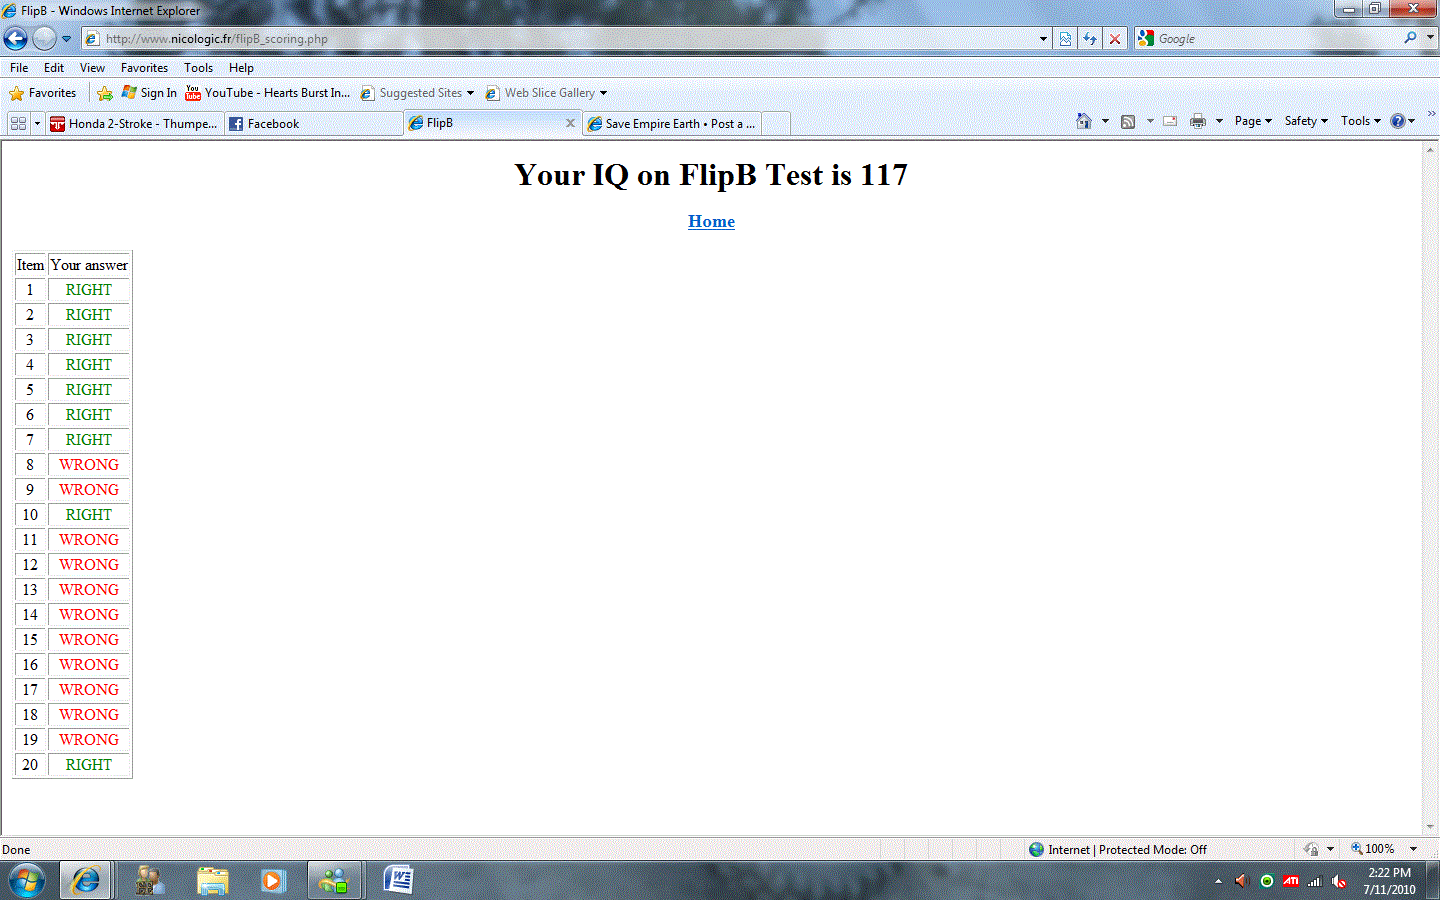Click the Home link on the page
1440x900 pixels.
pyautogui.click(x=711, y=221)
